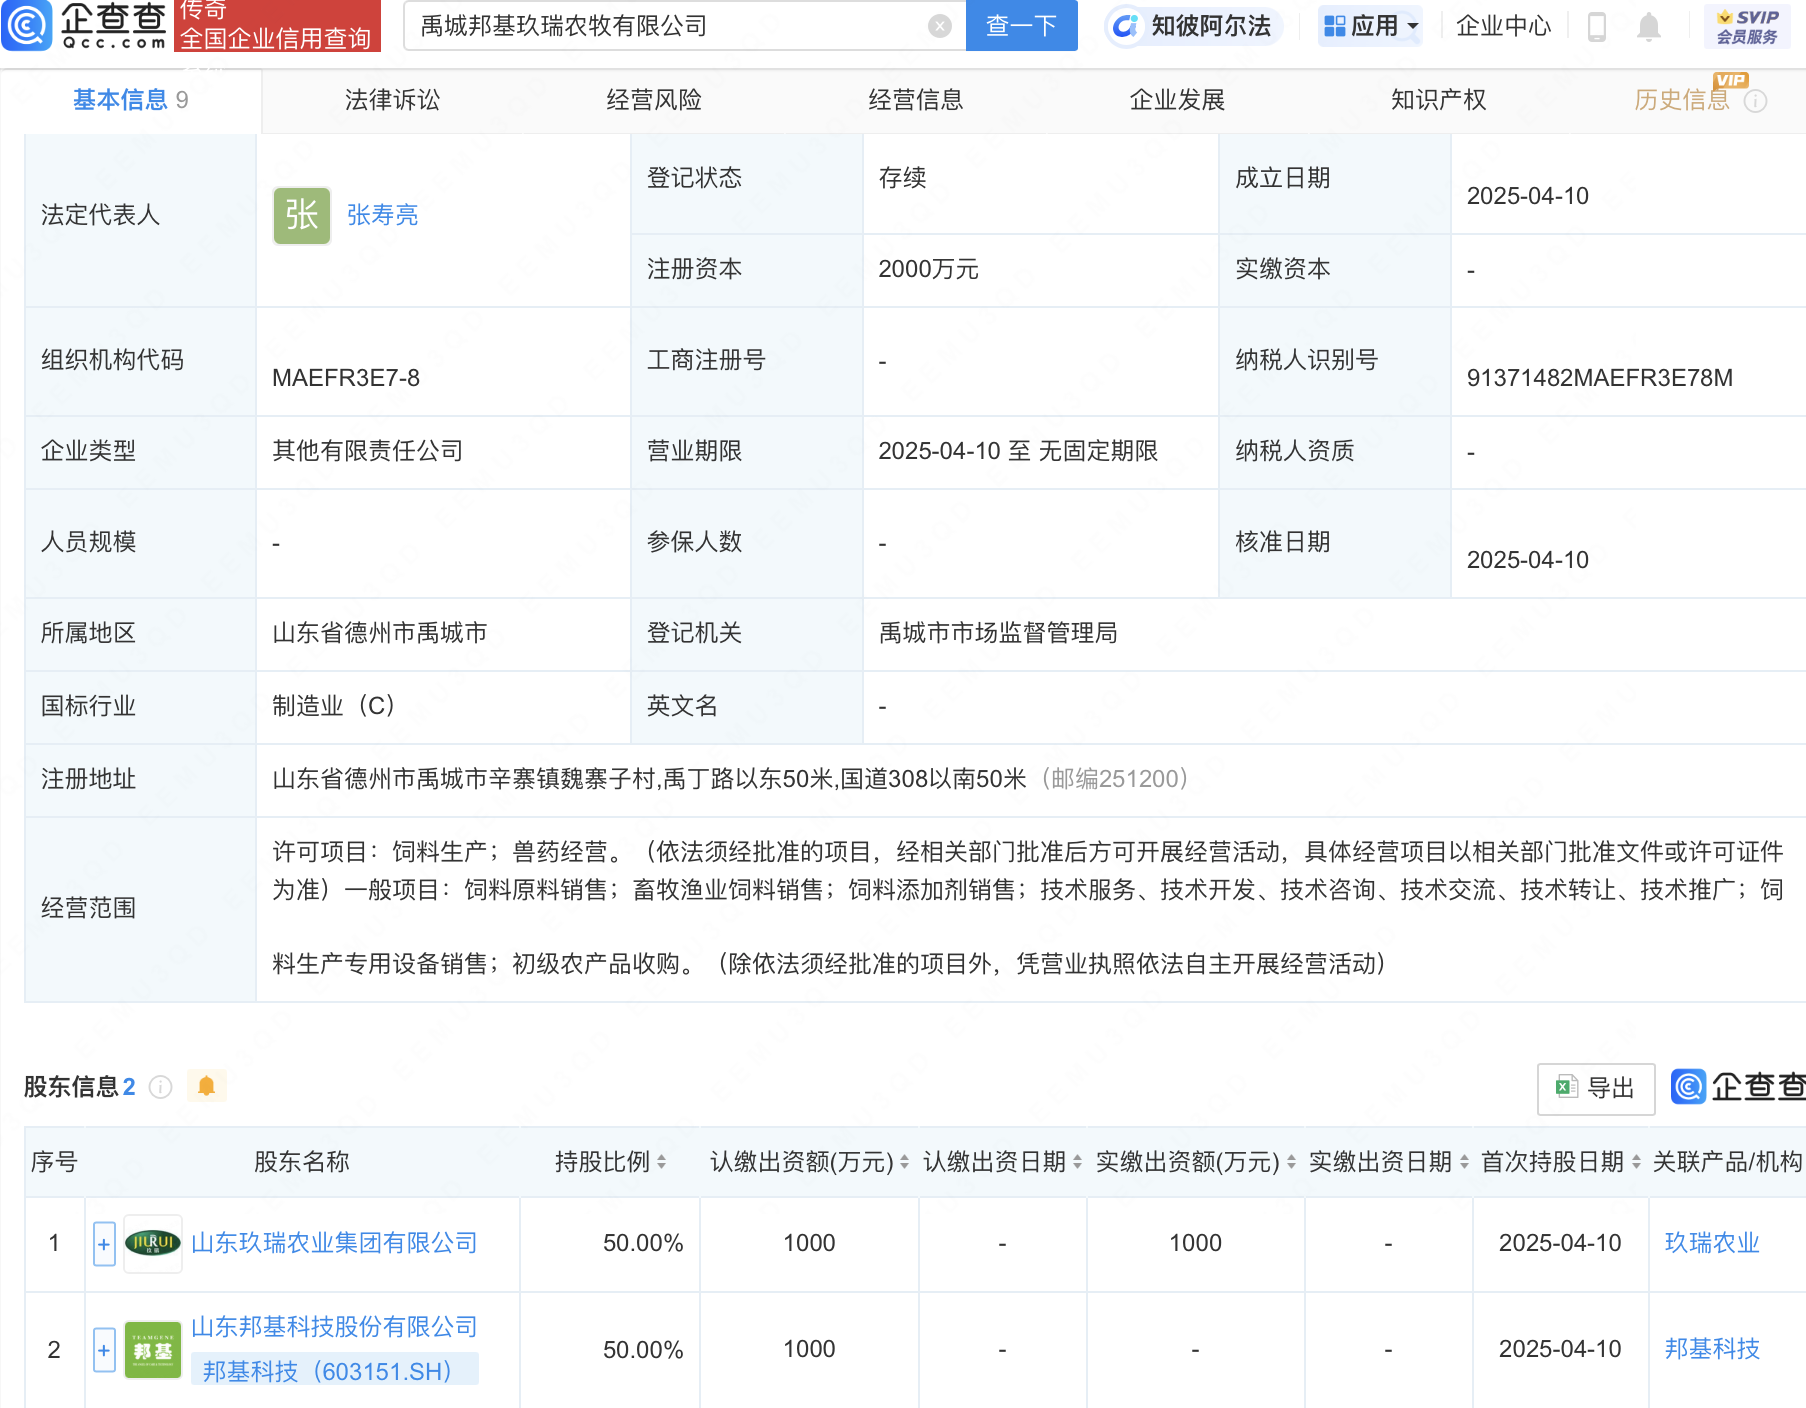Select registration status 存续
This screenshot has width=1806, height=1408.
[902, 178]
